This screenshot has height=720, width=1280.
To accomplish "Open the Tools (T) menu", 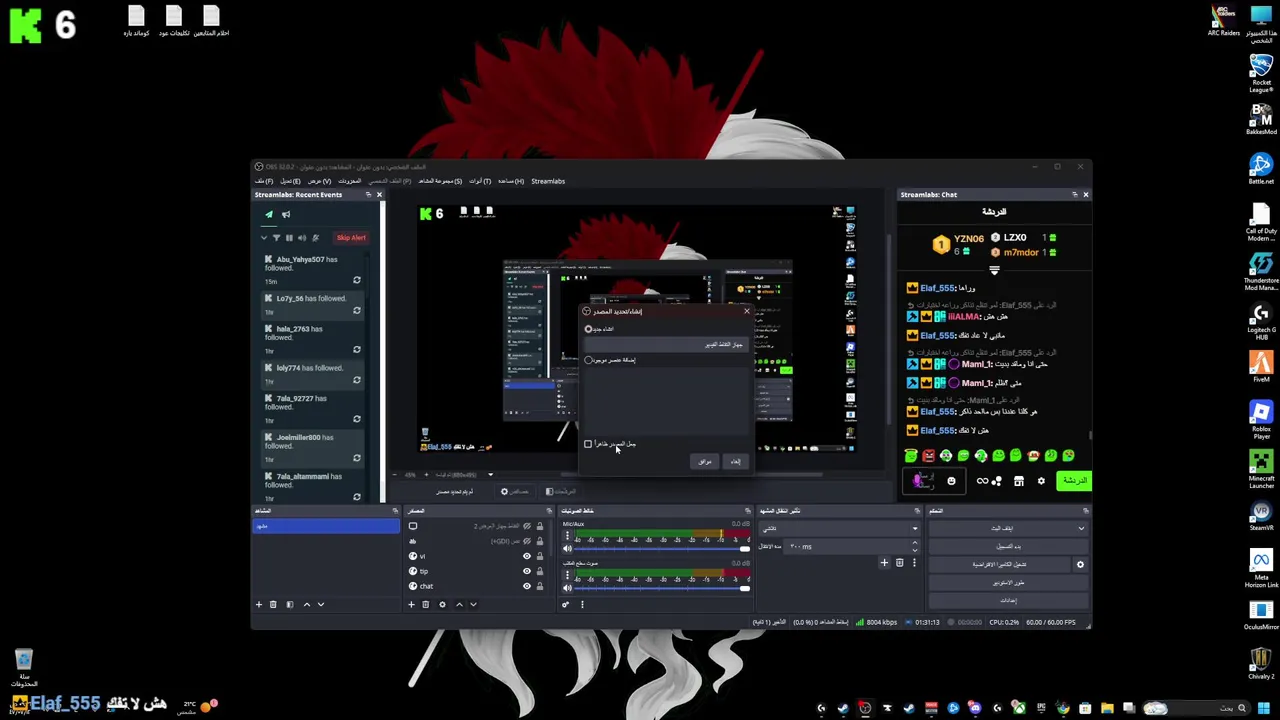I will 480,181.
